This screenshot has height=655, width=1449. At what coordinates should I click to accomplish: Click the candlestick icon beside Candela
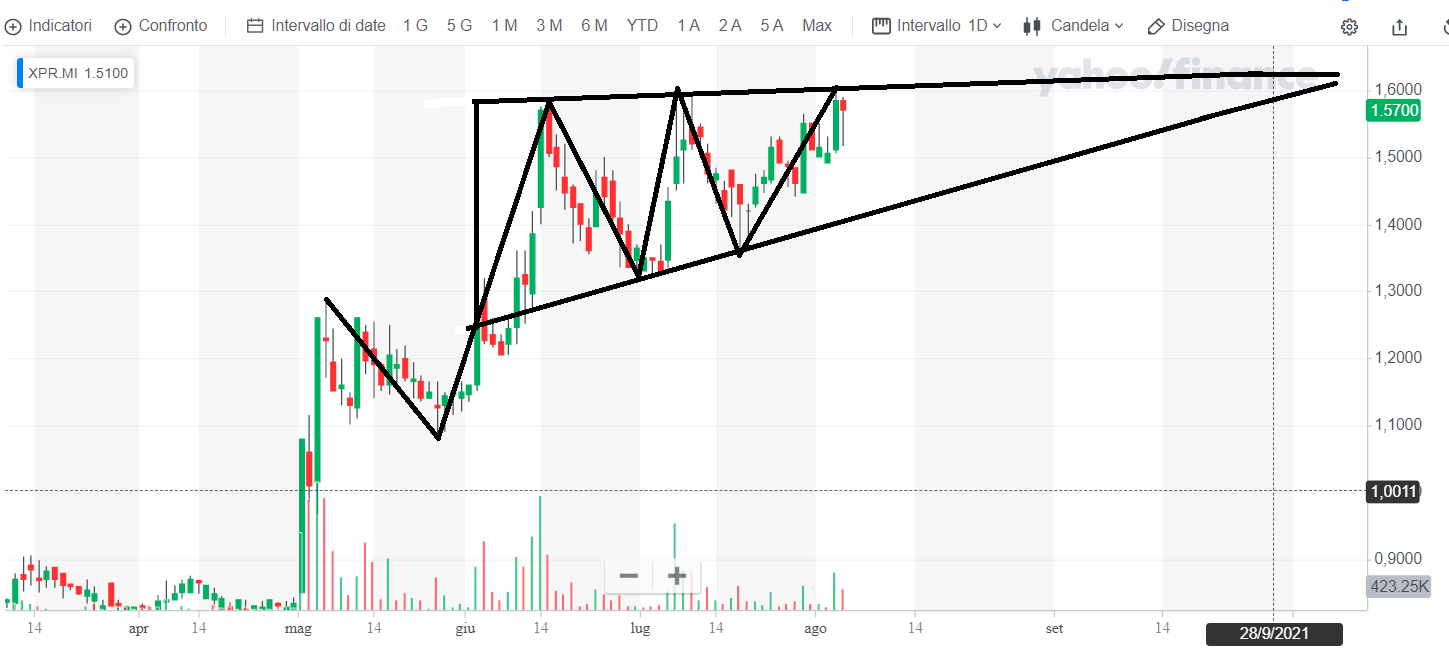[1033, 26]
